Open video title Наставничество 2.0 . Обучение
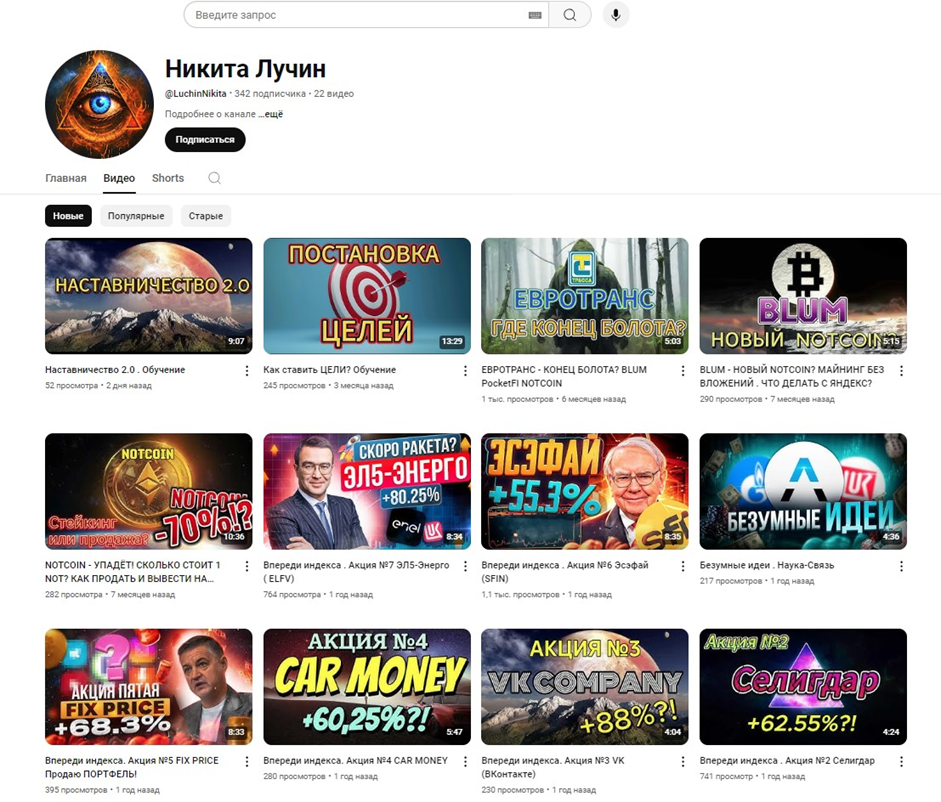The width and height of the screenshot is (941, 802). coord(115,370)
